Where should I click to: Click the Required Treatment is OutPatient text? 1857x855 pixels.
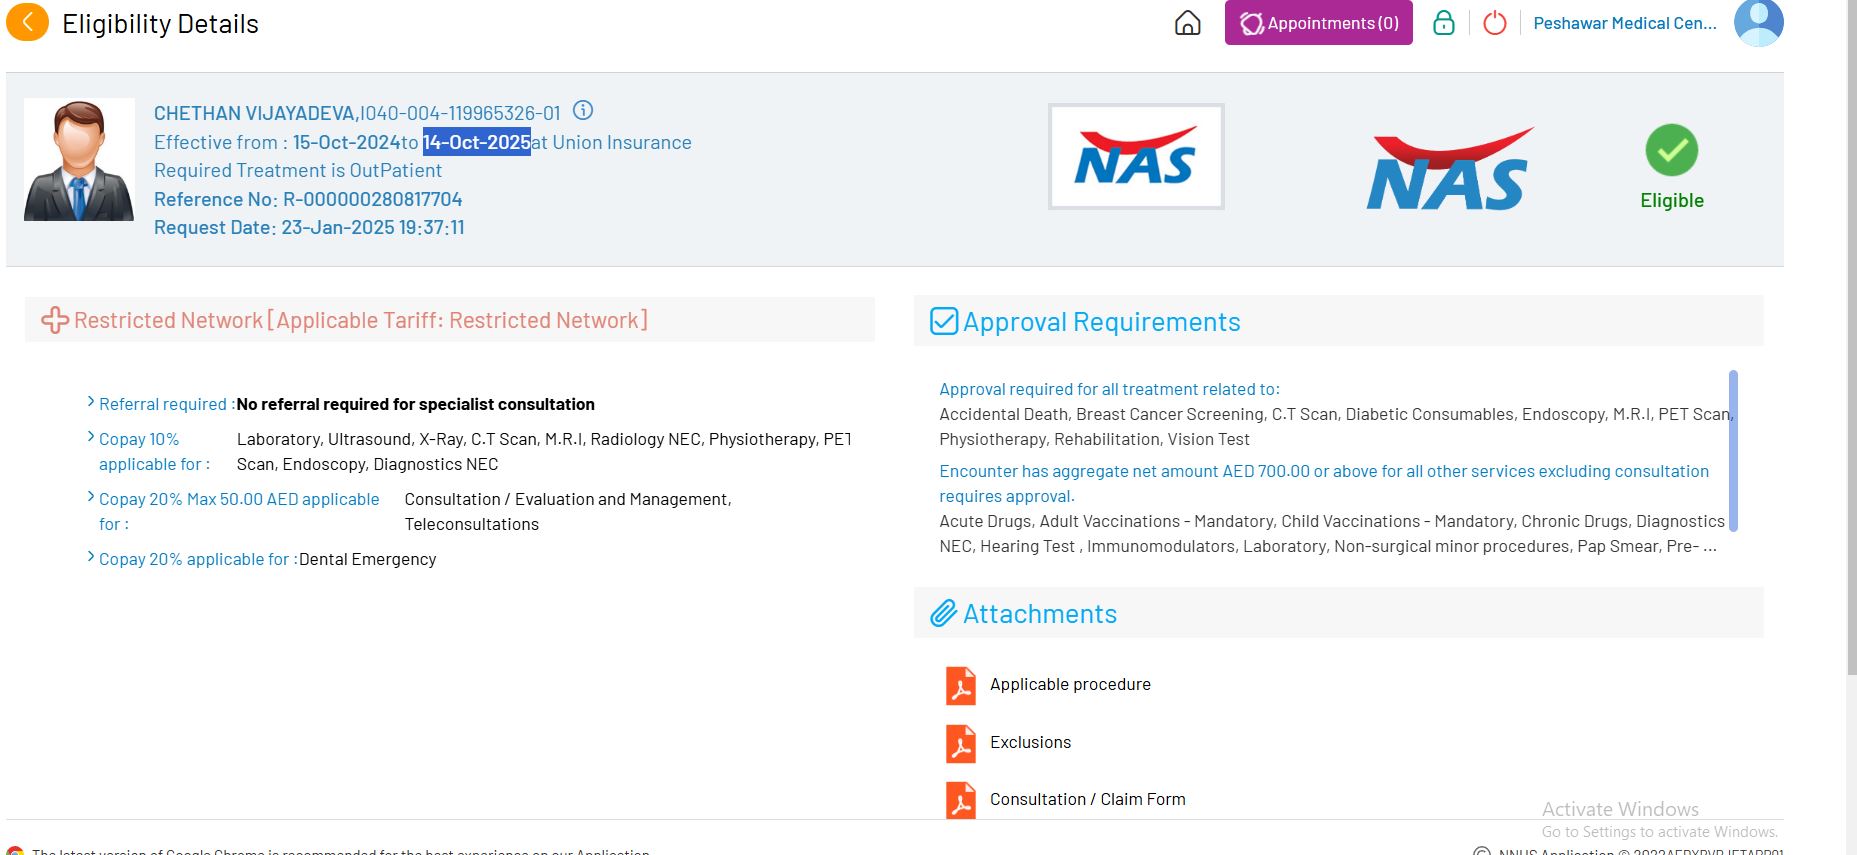point(298,170)
